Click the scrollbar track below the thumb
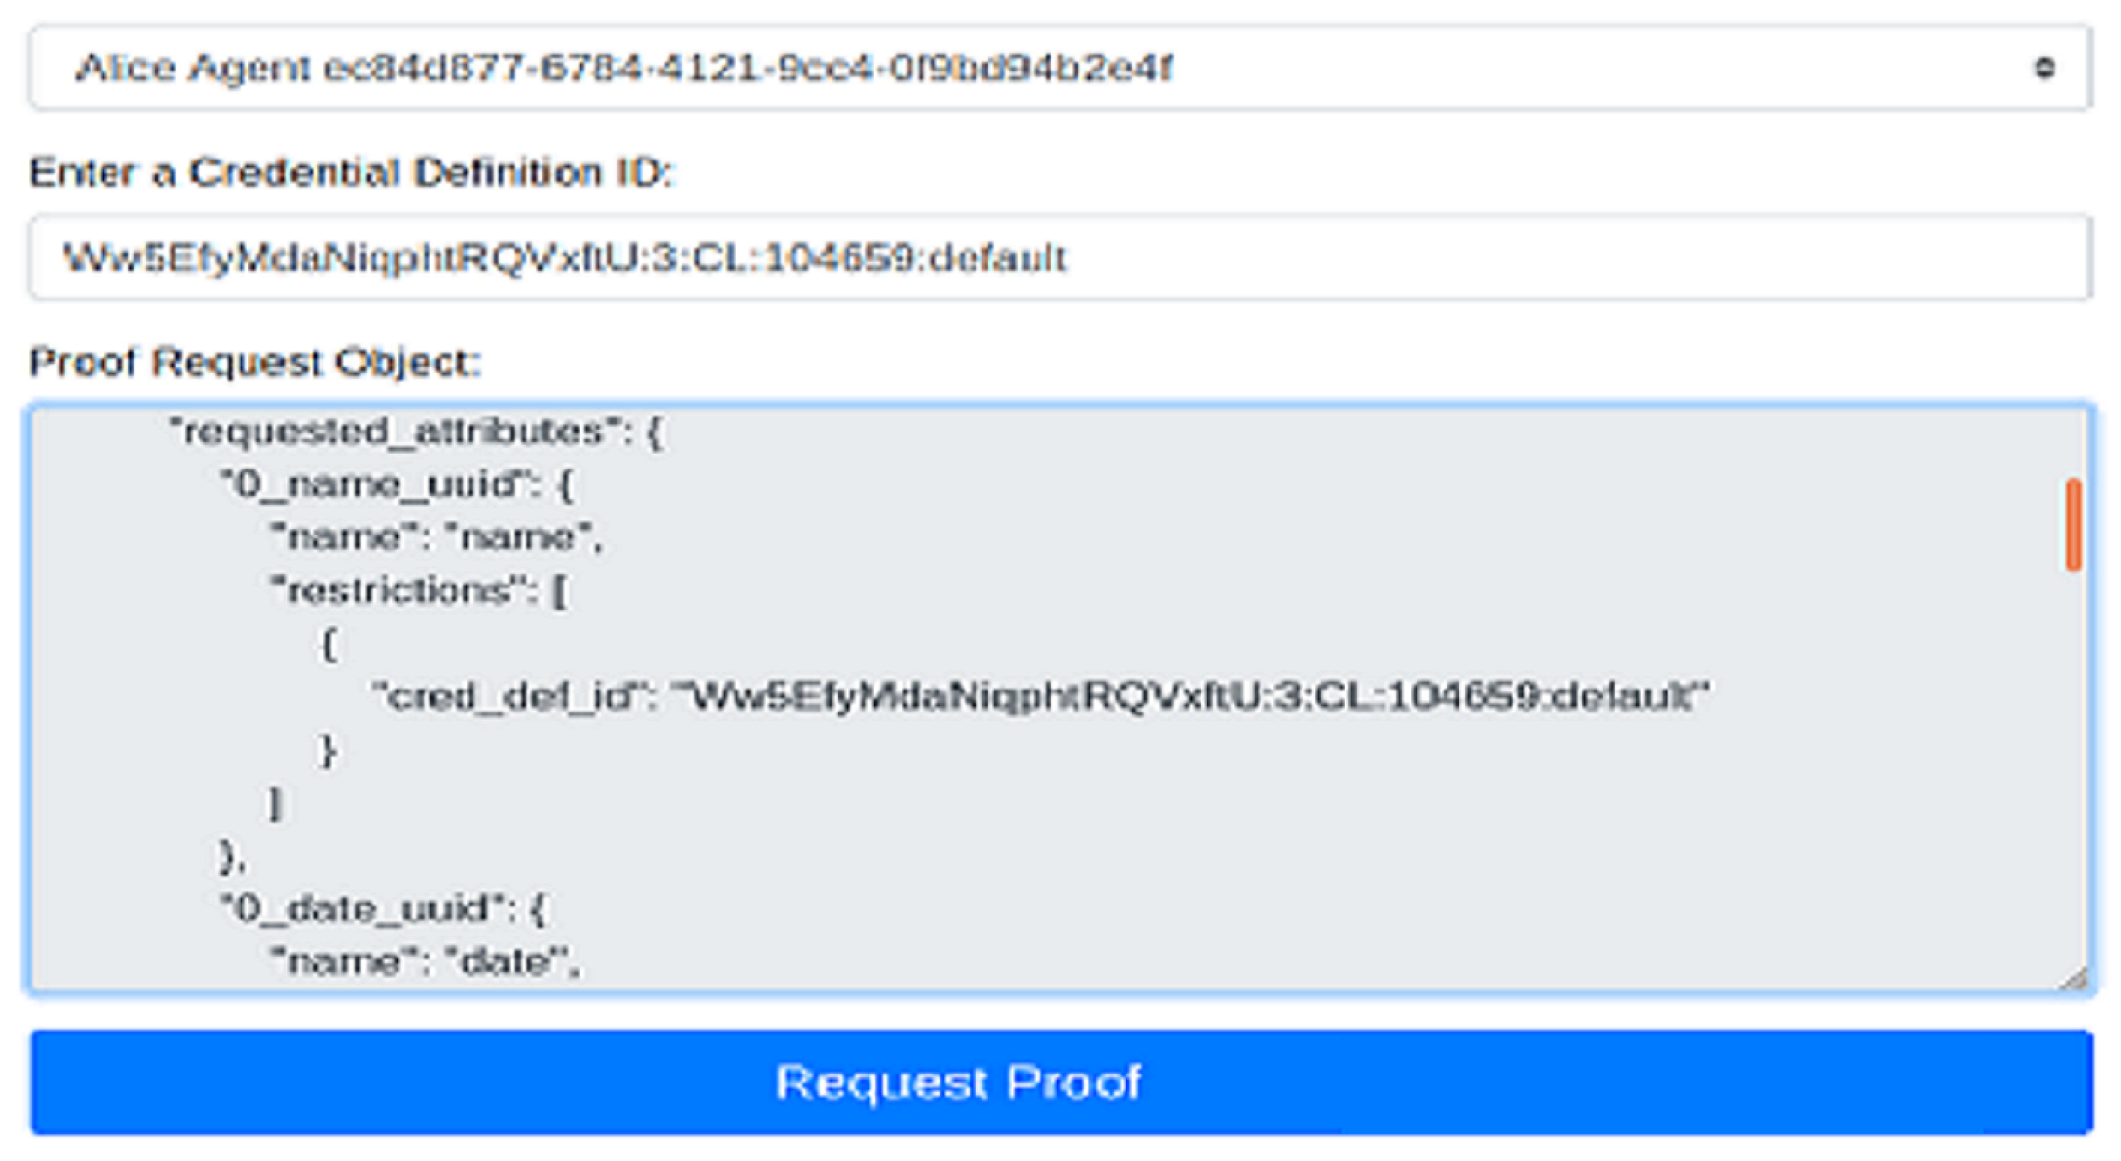Screen dimensions: 2121x1161 [2073, 780]
